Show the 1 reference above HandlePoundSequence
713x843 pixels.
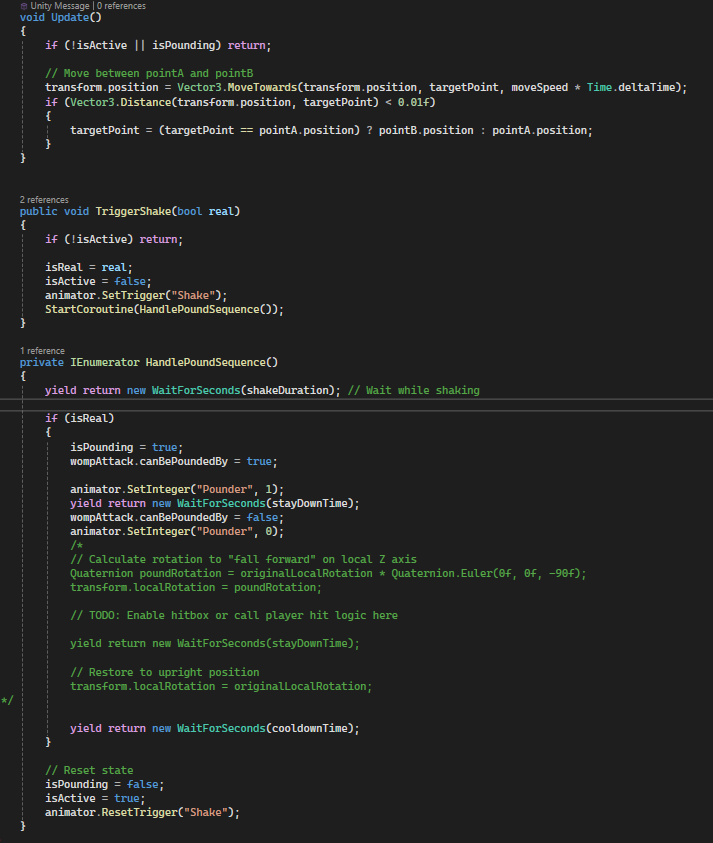point(42,351)
